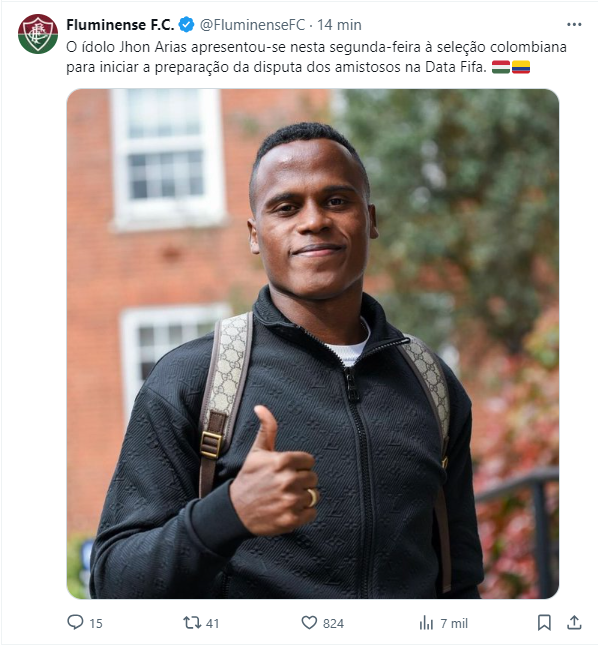Click the repost arrows icon
Viewport: 598px width, 645px height.
(x=192, y=622)
